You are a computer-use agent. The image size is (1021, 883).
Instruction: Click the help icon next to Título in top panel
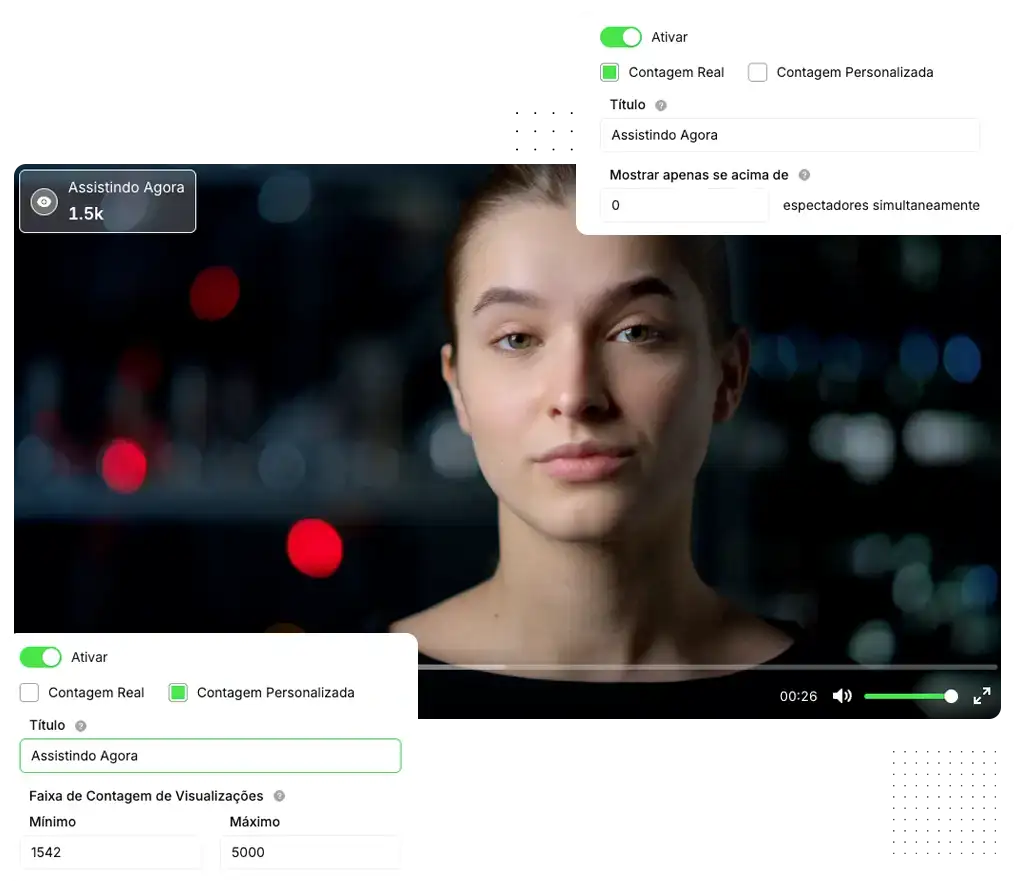click(661, 105)
